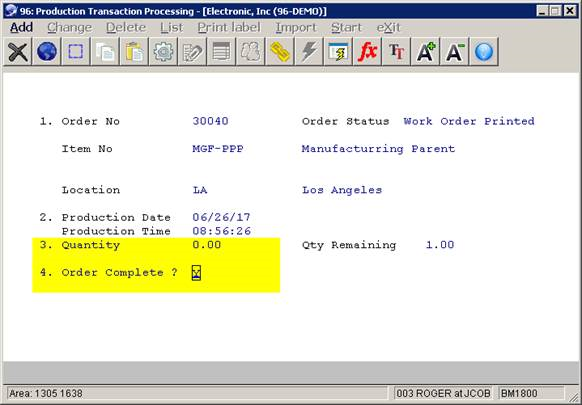Click the lightning bolt toolbar icon
Viewport: 582px width, 405px height.
pos(309,52)
